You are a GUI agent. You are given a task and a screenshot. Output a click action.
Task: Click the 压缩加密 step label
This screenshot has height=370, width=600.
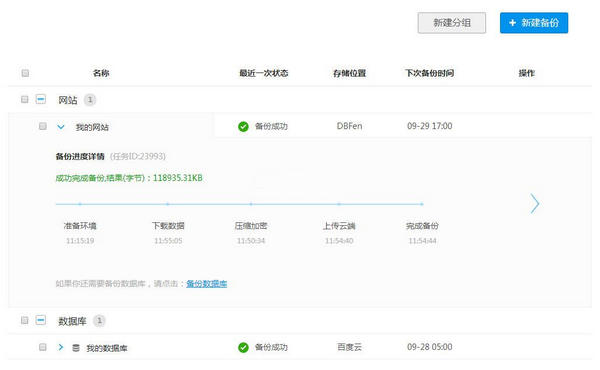click(251, 226)
